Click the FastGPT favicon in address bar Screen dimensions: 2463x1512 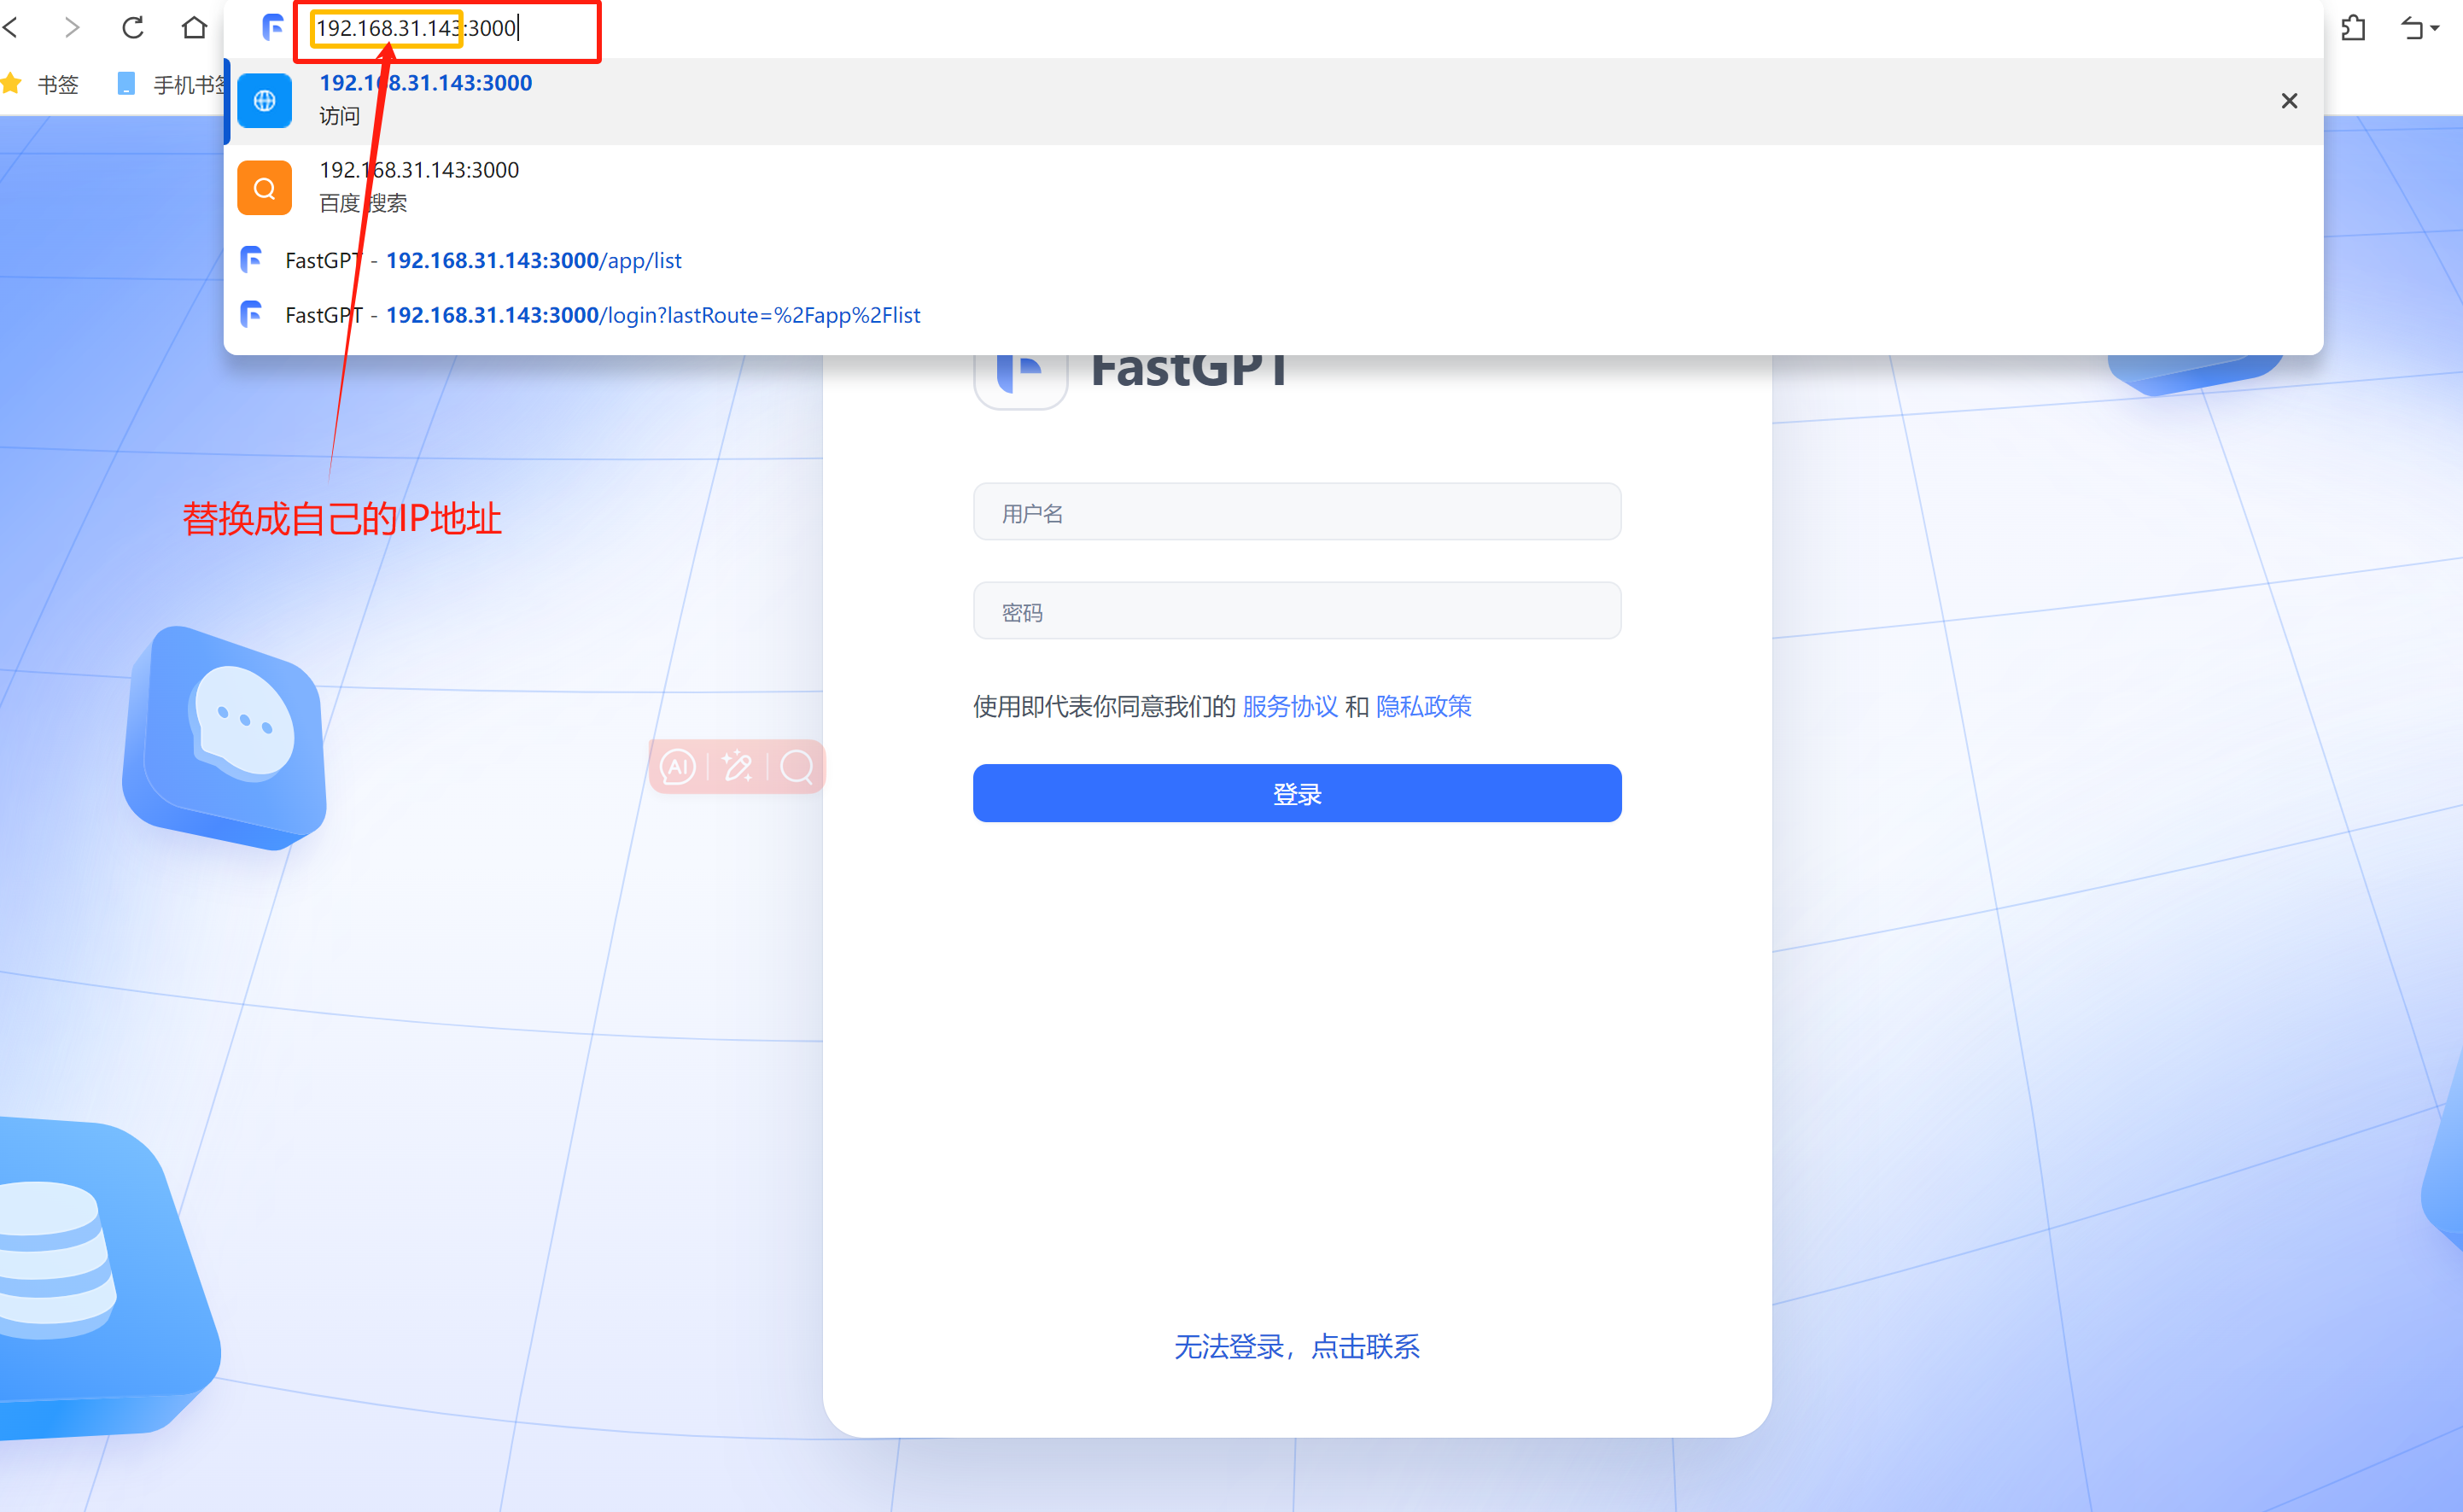click(272, 28)
